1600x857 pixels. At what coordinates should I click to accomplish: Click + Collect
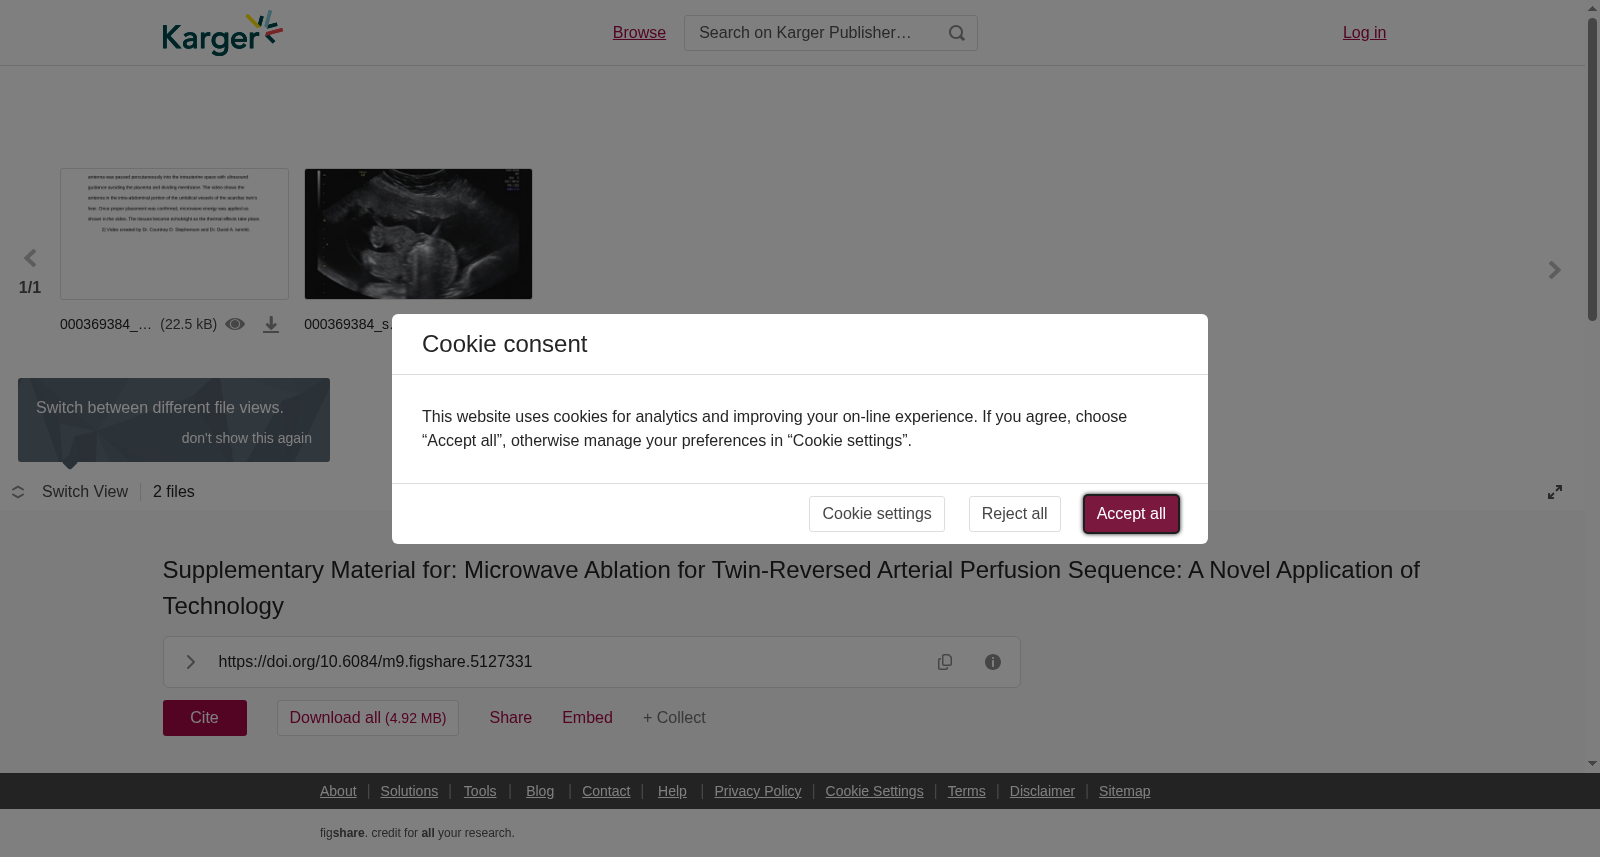tap(674, 718)
